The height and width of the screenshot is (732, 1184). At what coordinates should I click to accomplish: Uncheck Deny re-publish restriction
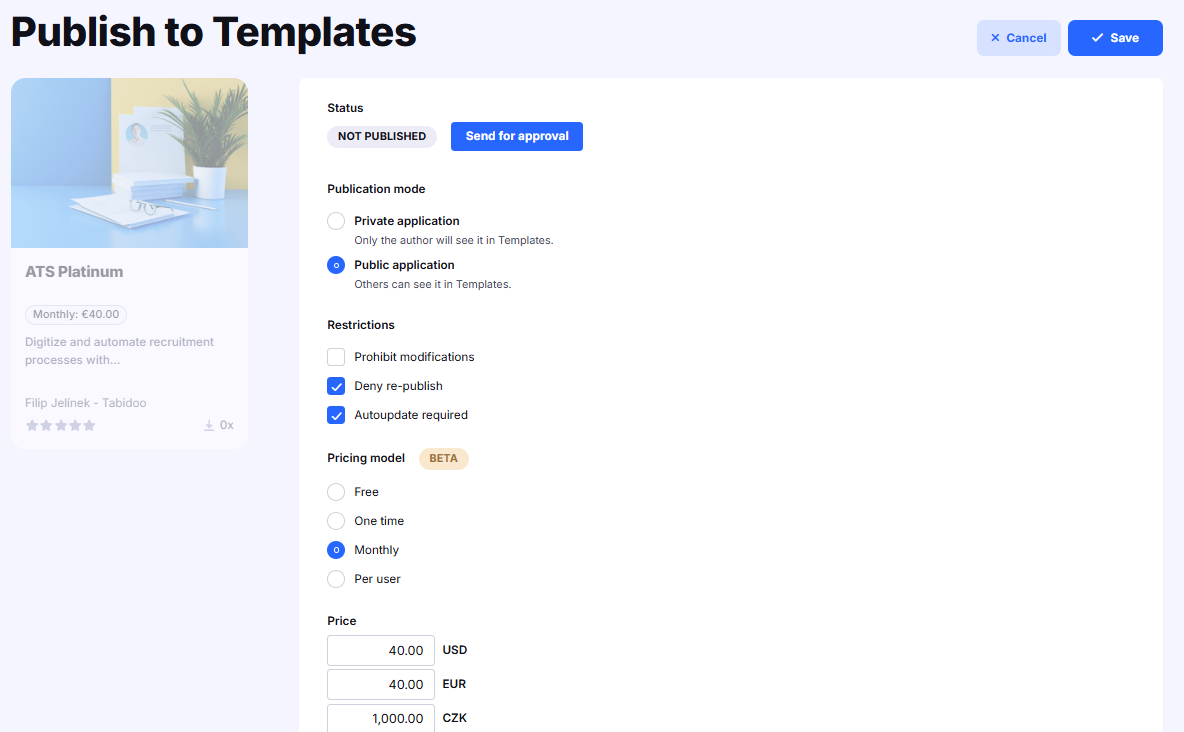(x=336, y=386)
